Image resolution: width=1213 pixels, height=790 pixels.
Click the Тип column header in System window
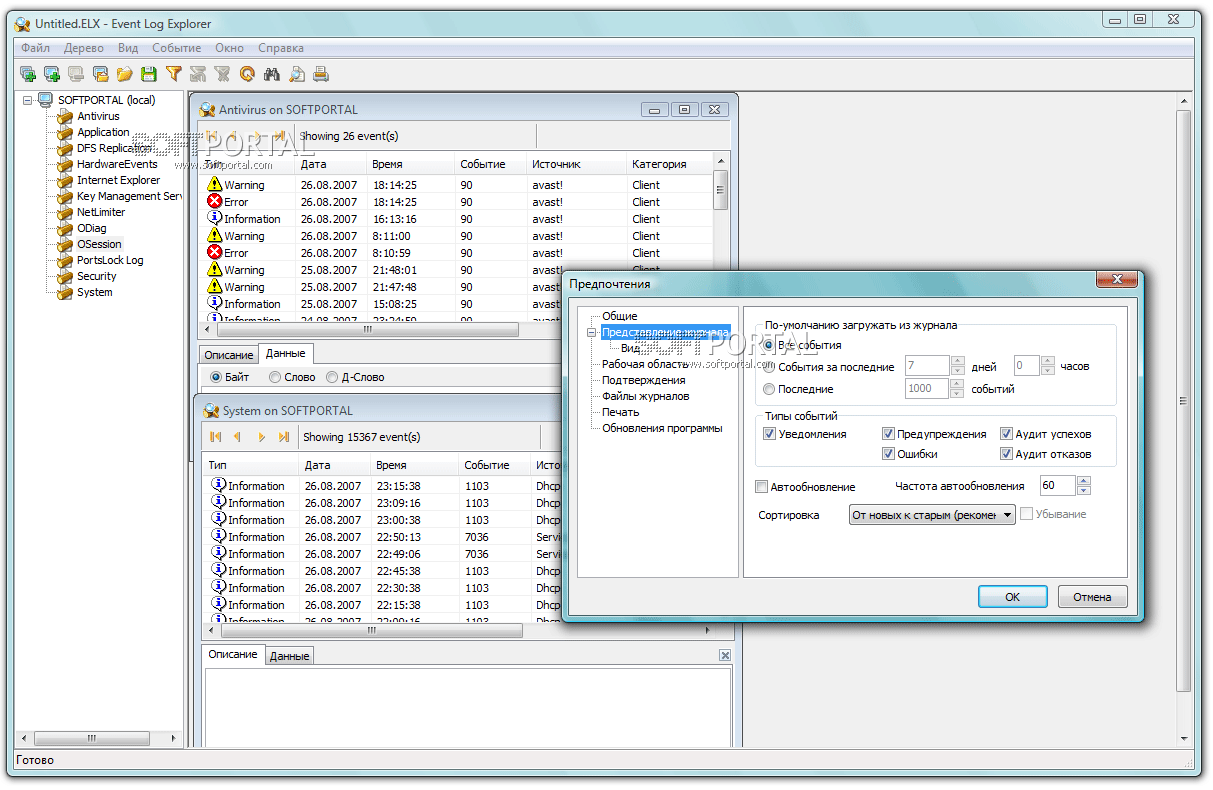[249, 465]
